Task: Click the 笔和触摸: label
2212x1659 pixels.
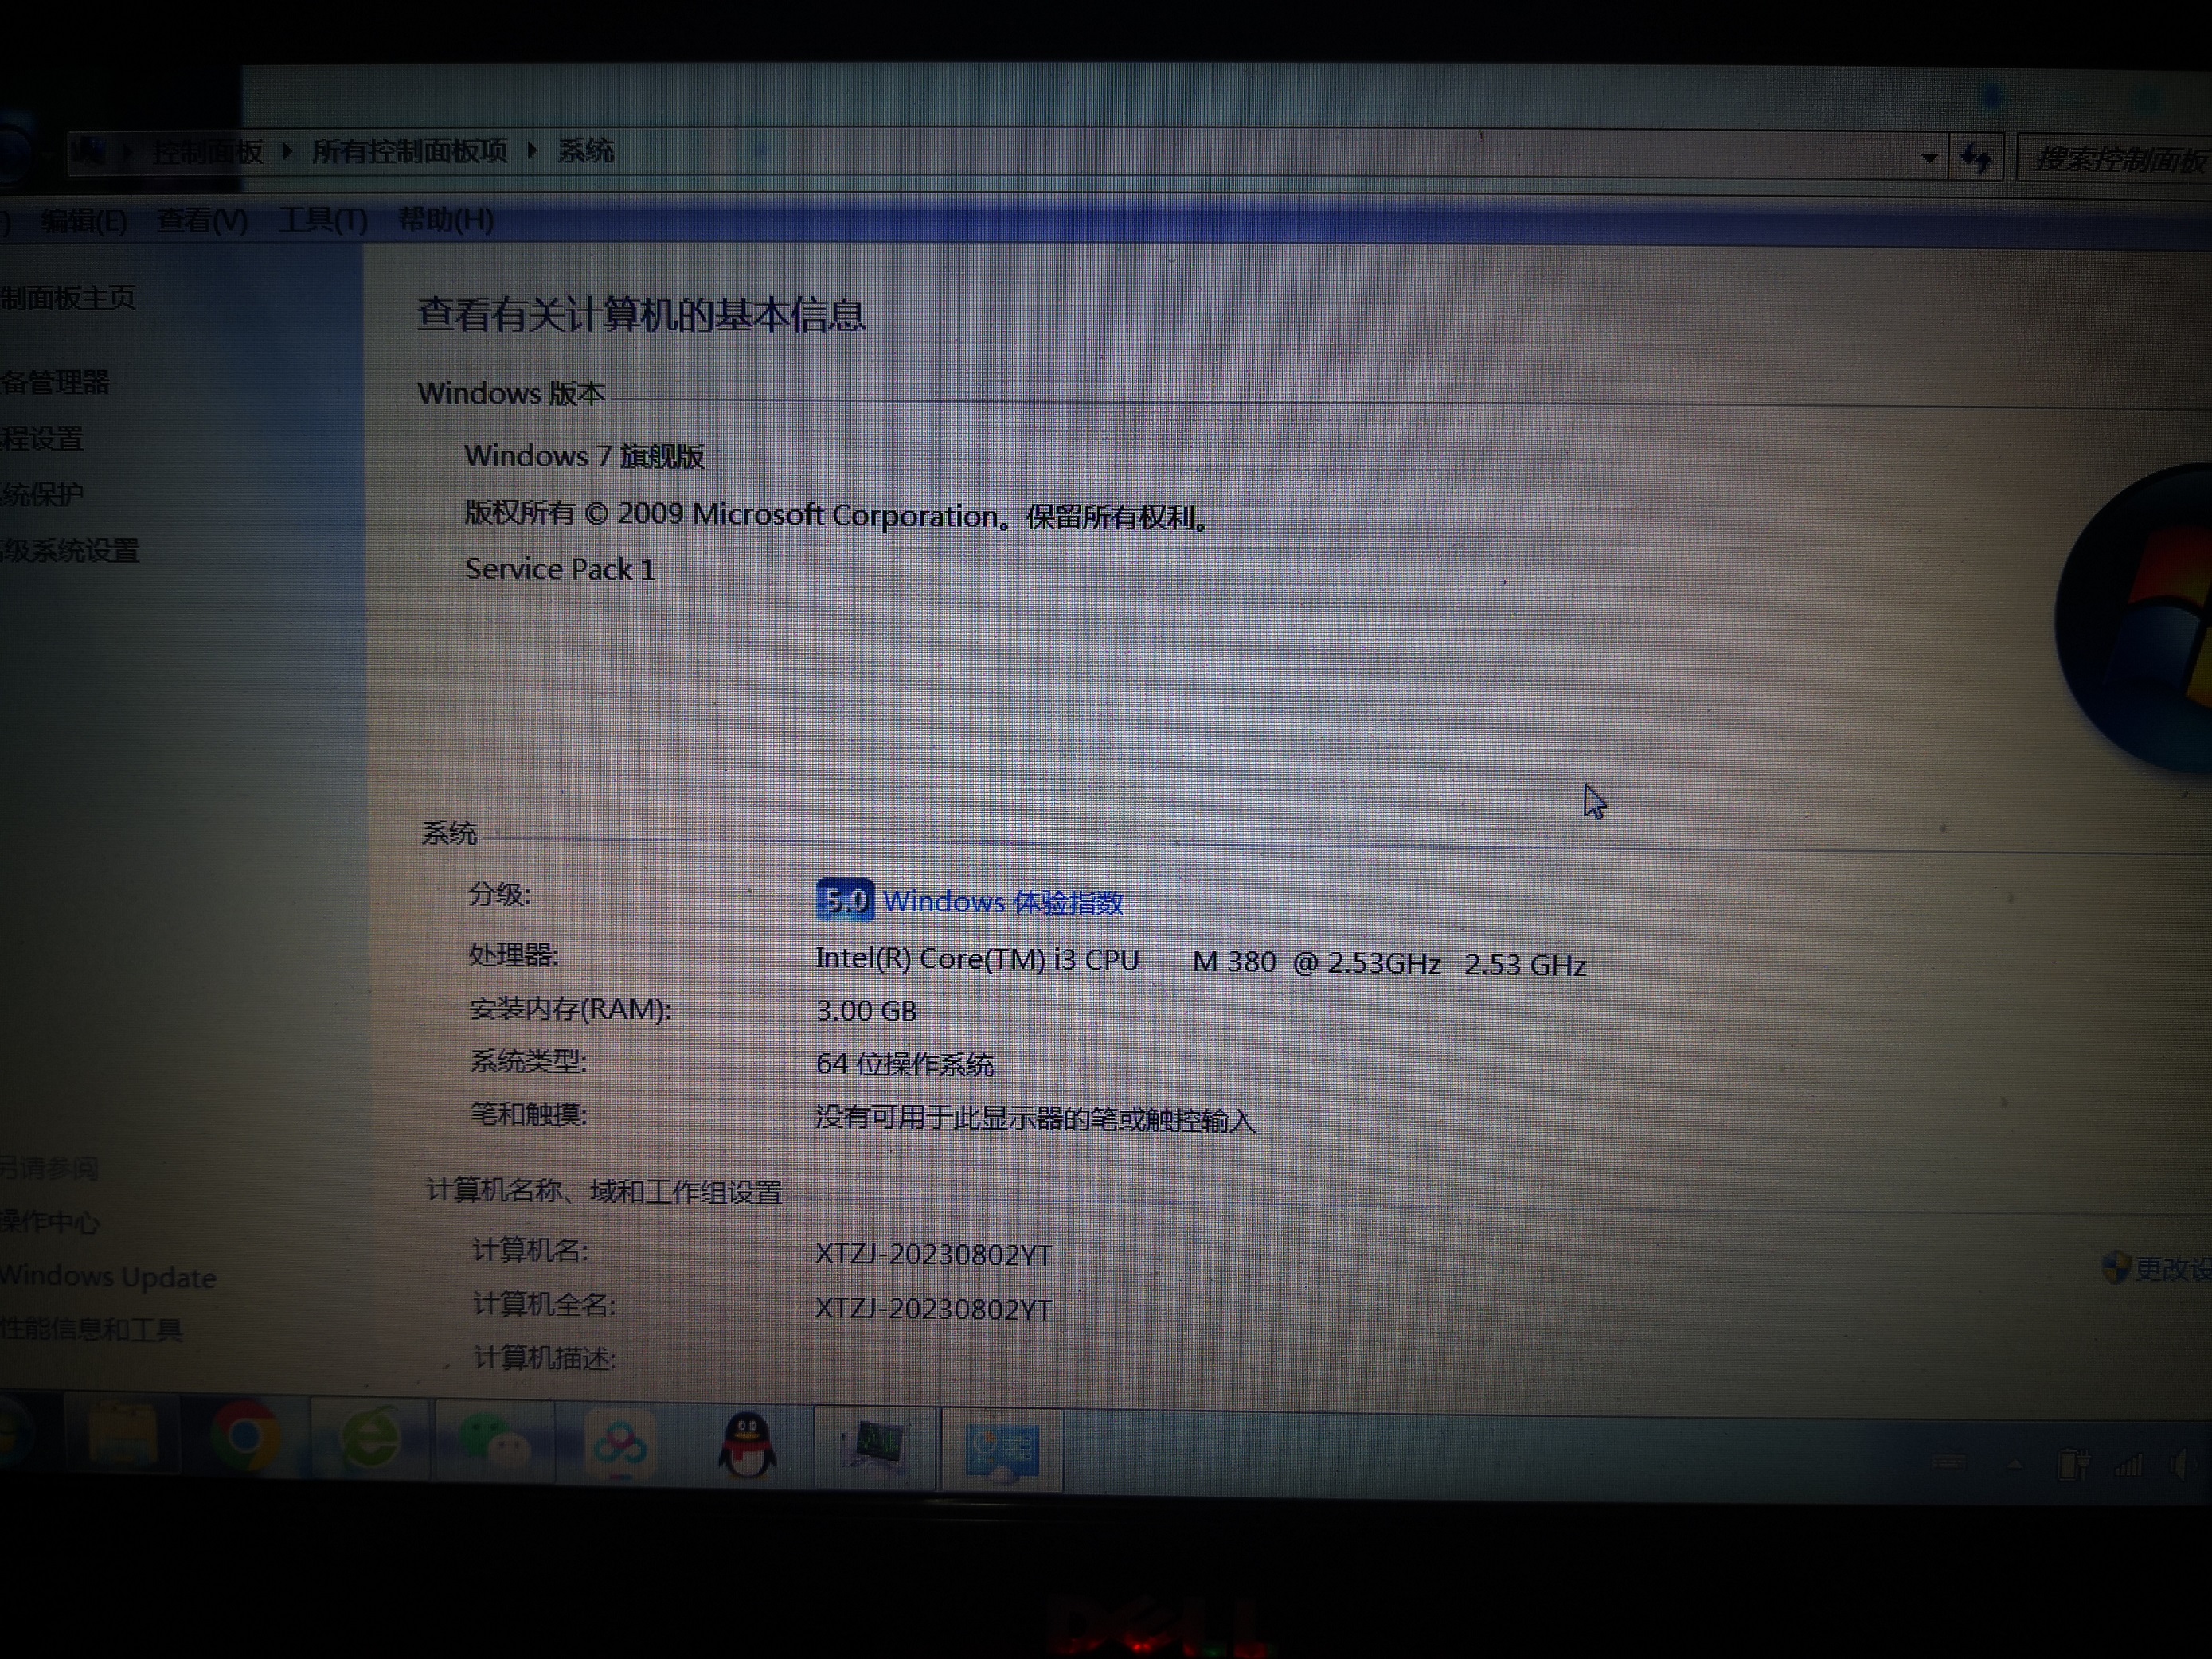Action: click(529, 1114)
